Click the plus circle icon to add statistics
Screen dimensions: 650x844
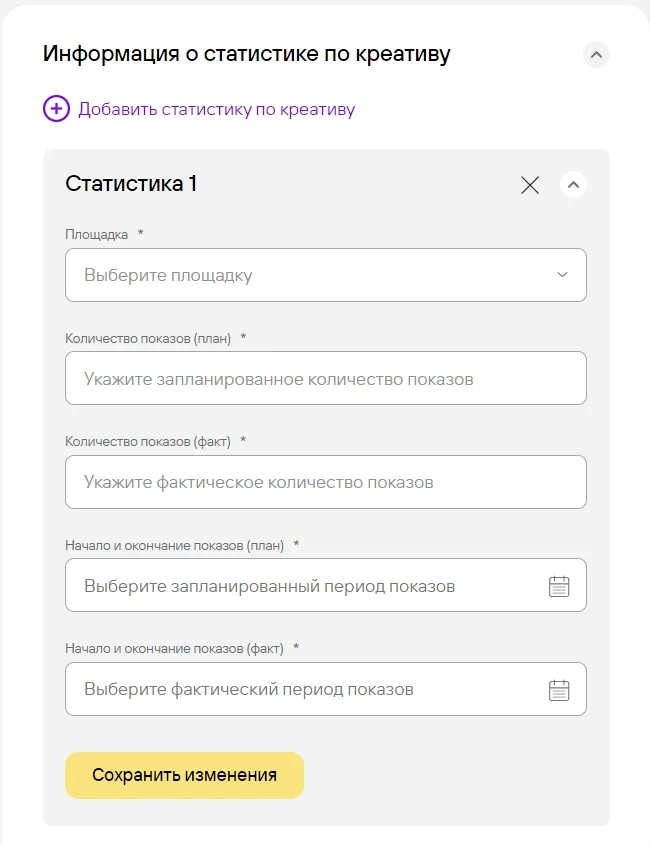click(56, 109)
